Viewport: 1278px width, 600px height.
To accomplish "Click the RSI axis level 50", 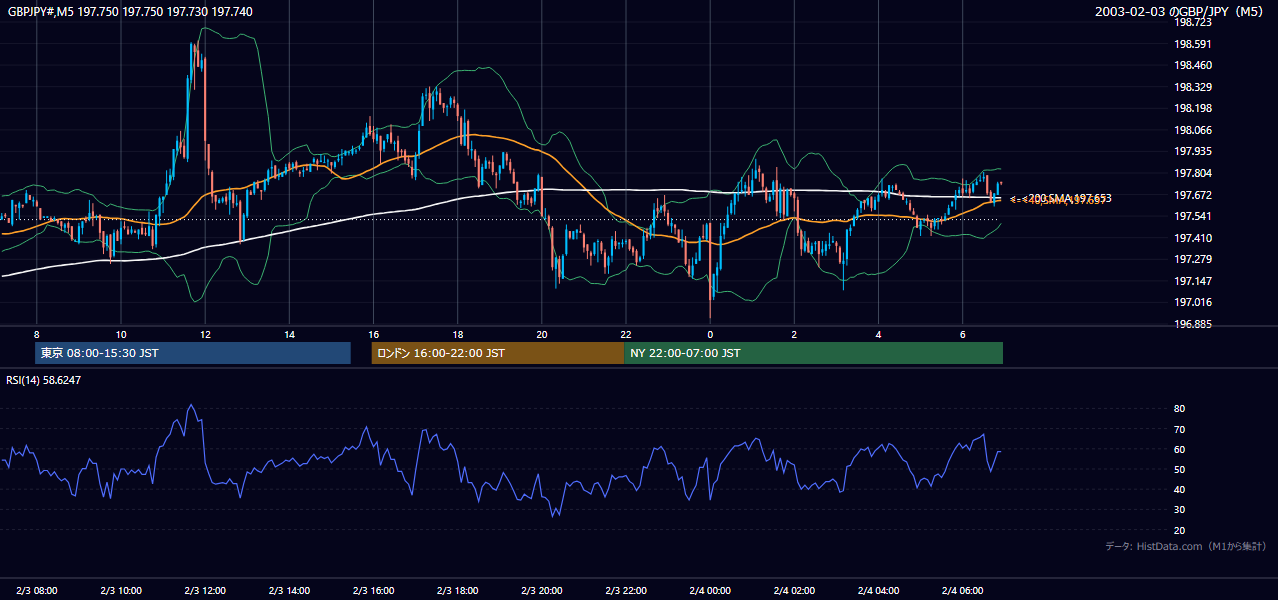I will [x=1179, y=469].
